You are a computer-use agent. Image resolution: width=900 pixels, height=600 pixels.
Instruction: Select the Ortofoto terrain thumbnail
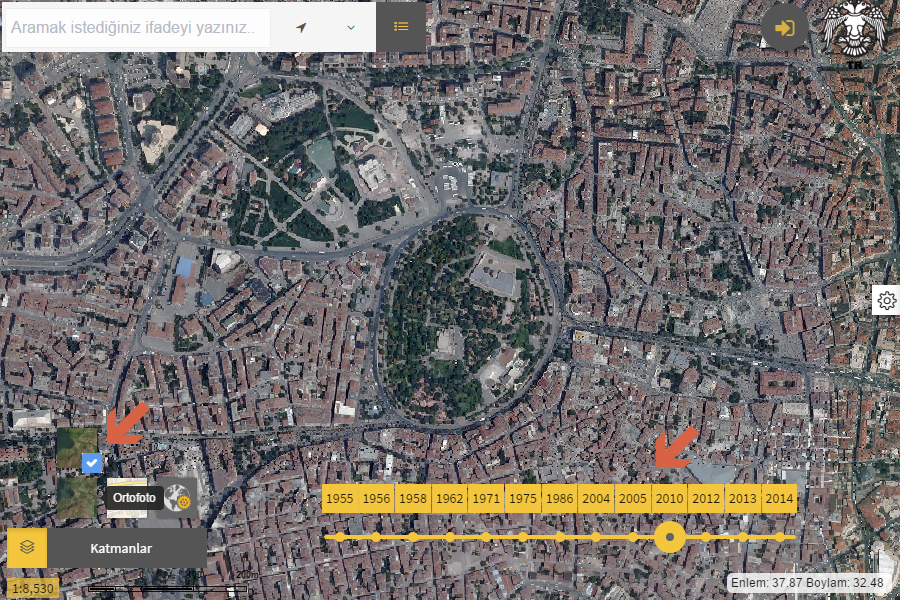point(77,497)
